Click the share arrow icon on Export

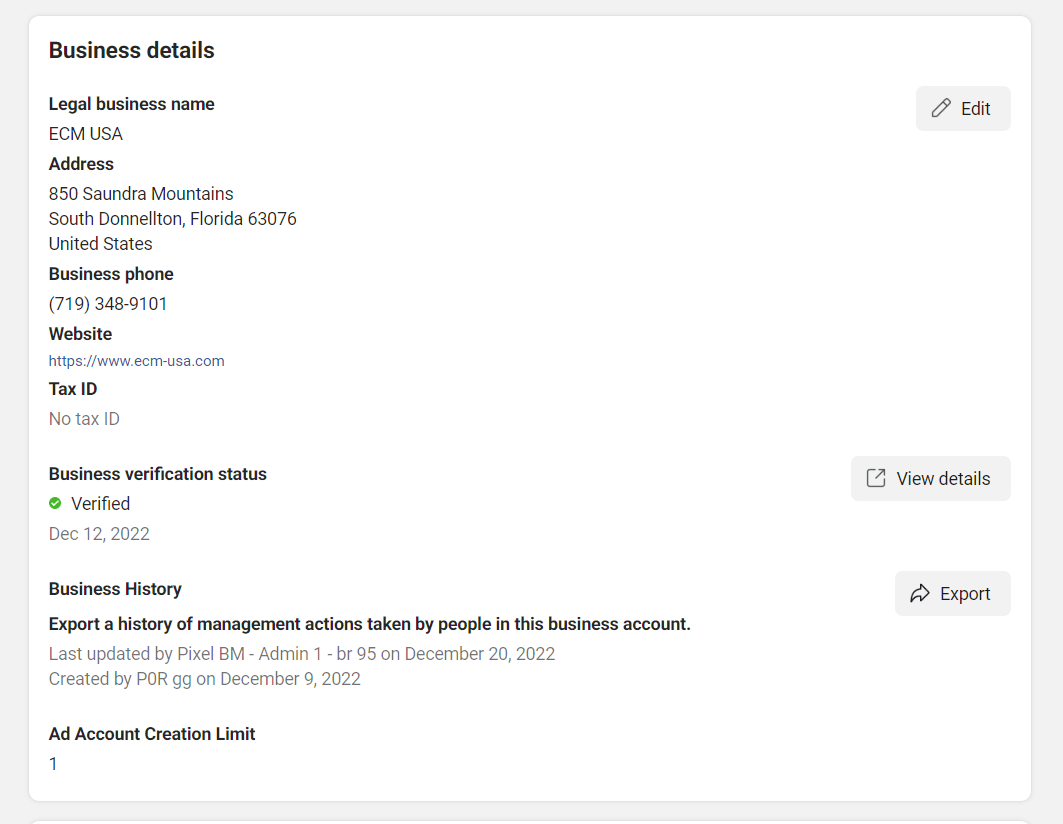[x=920, y=594]
